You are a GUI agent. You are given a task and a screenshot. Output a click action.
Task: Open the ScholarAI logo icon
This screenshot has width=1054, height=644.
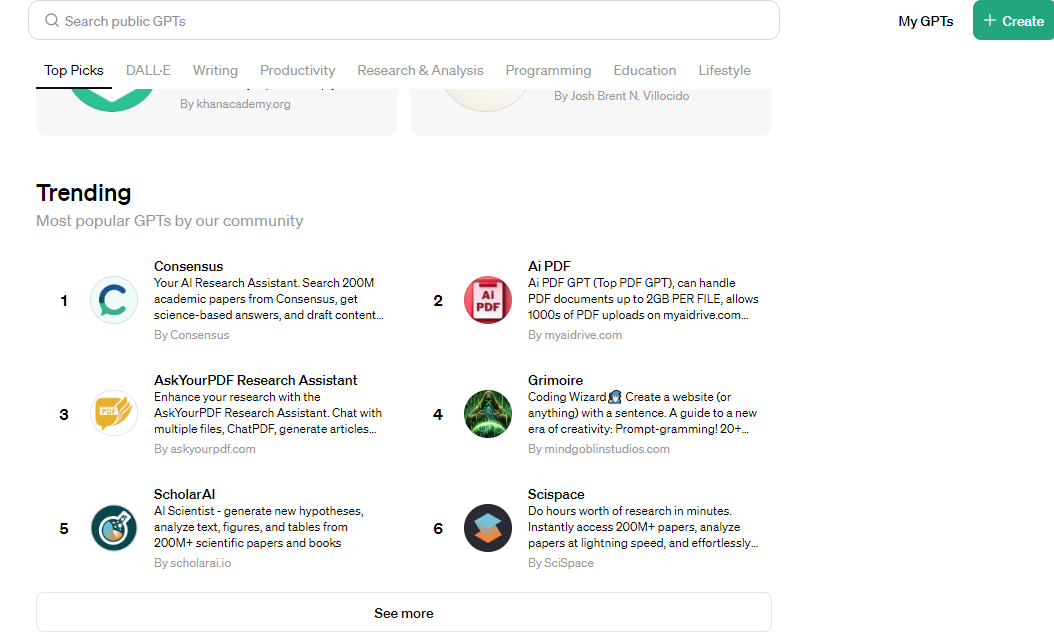pyautogui.click(x=114, y=528)
